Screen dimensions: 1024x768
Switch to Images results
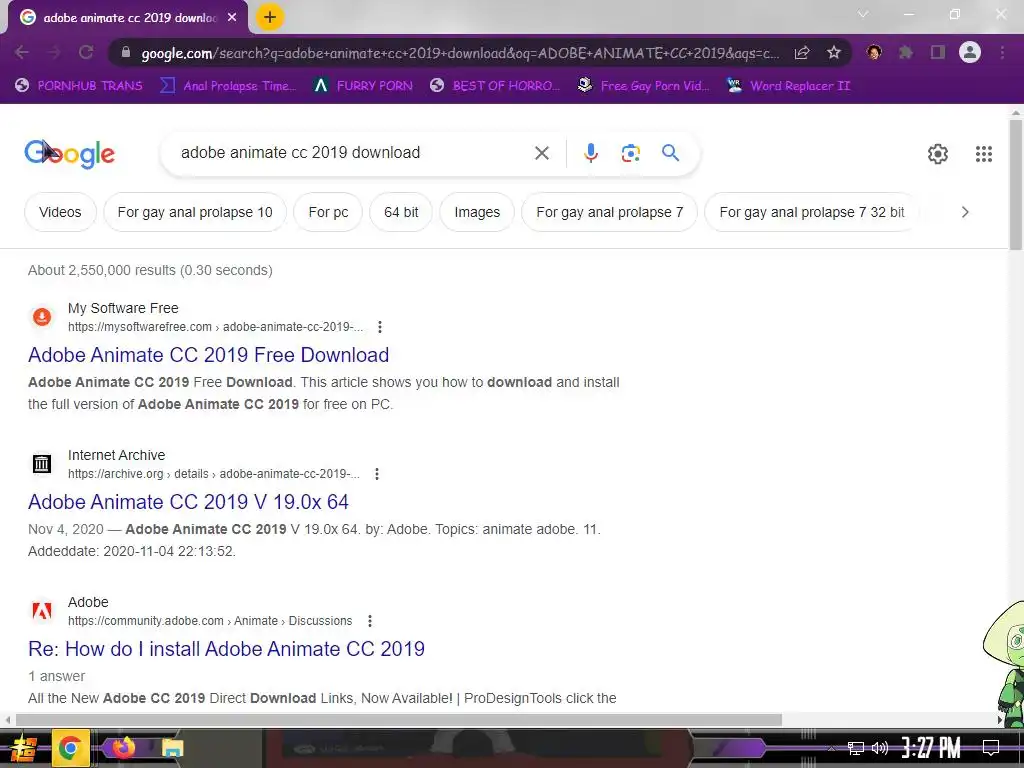[477, 212]
